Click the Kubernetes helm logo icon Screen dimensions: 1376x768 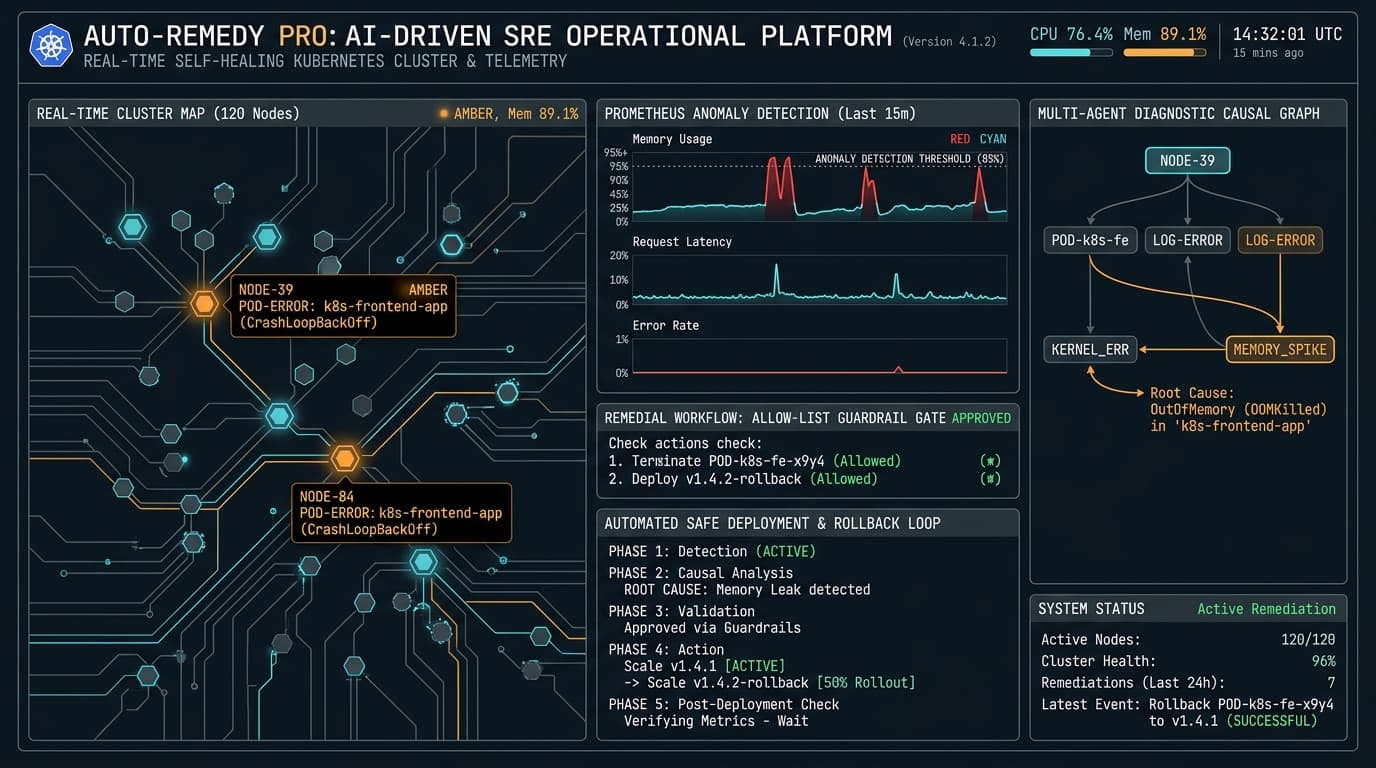pos(51,45)
